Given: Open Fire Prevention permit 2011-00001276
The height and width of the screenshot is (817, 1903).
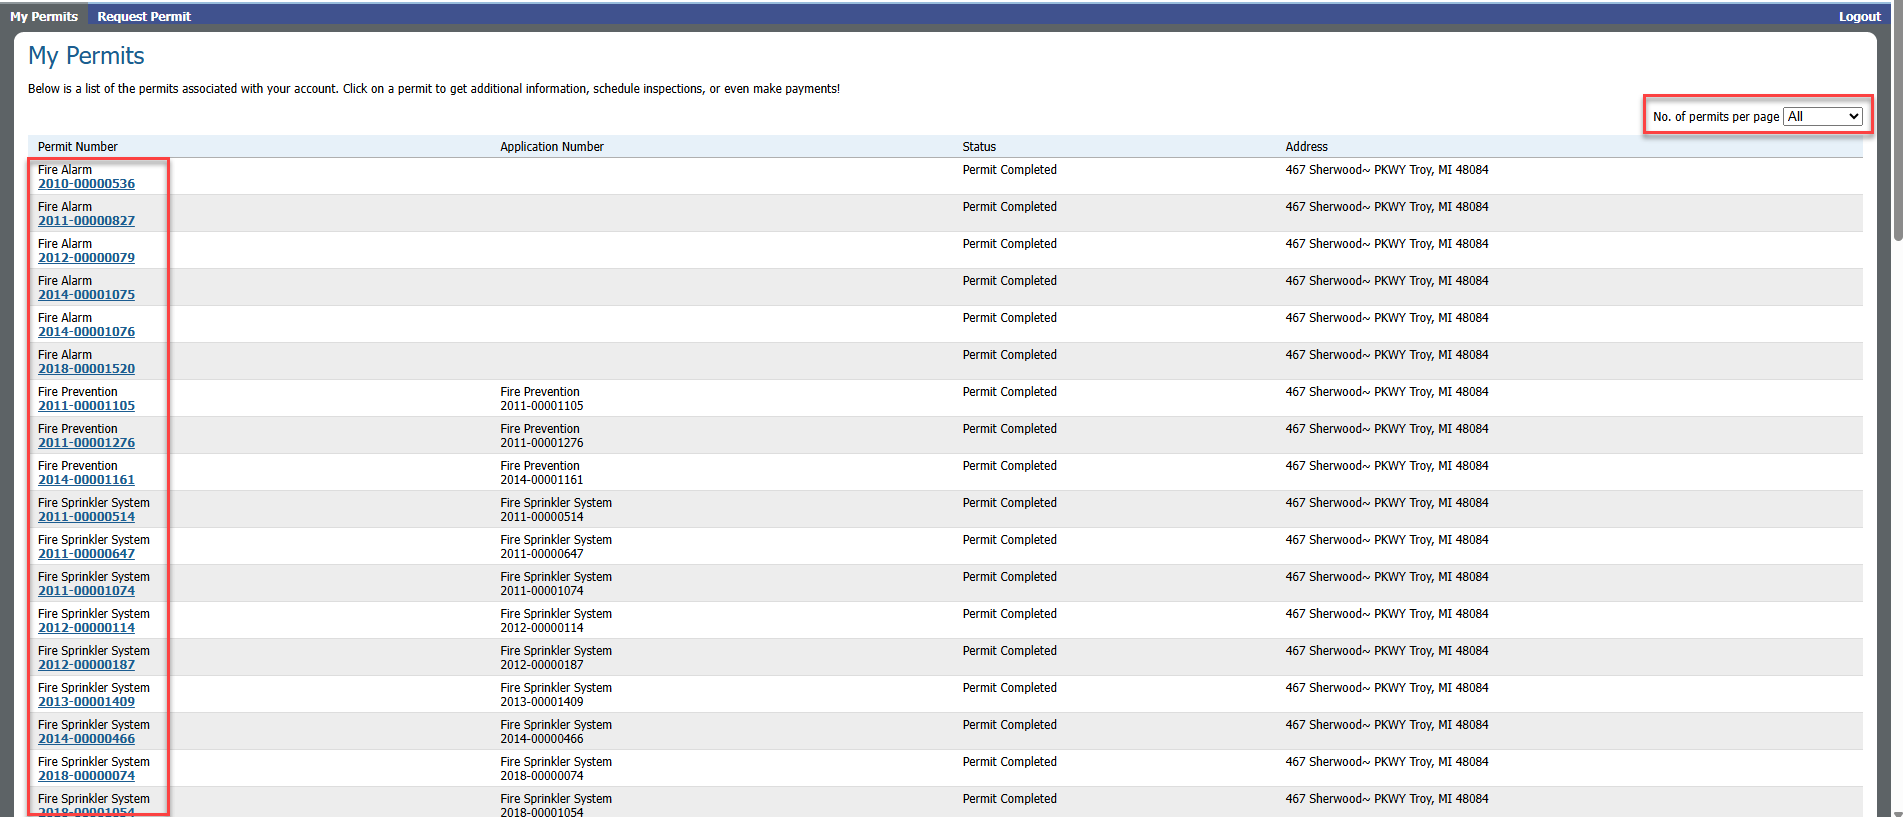Looking at the screenshot, I should (x=86, y=443).
